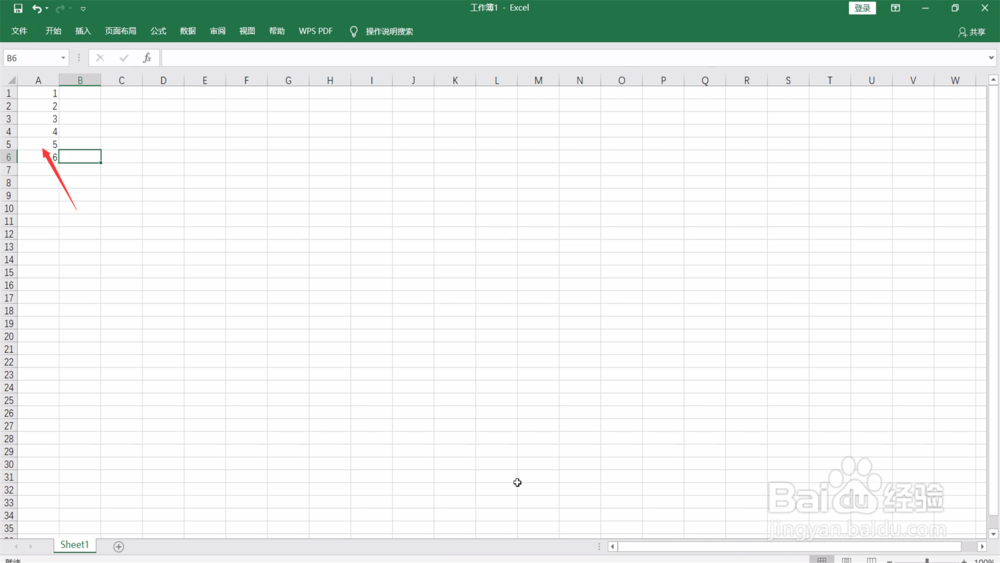This screenshot has width=1000, height=563.
Task: Click the zoom slider handle
Action: 927,560
